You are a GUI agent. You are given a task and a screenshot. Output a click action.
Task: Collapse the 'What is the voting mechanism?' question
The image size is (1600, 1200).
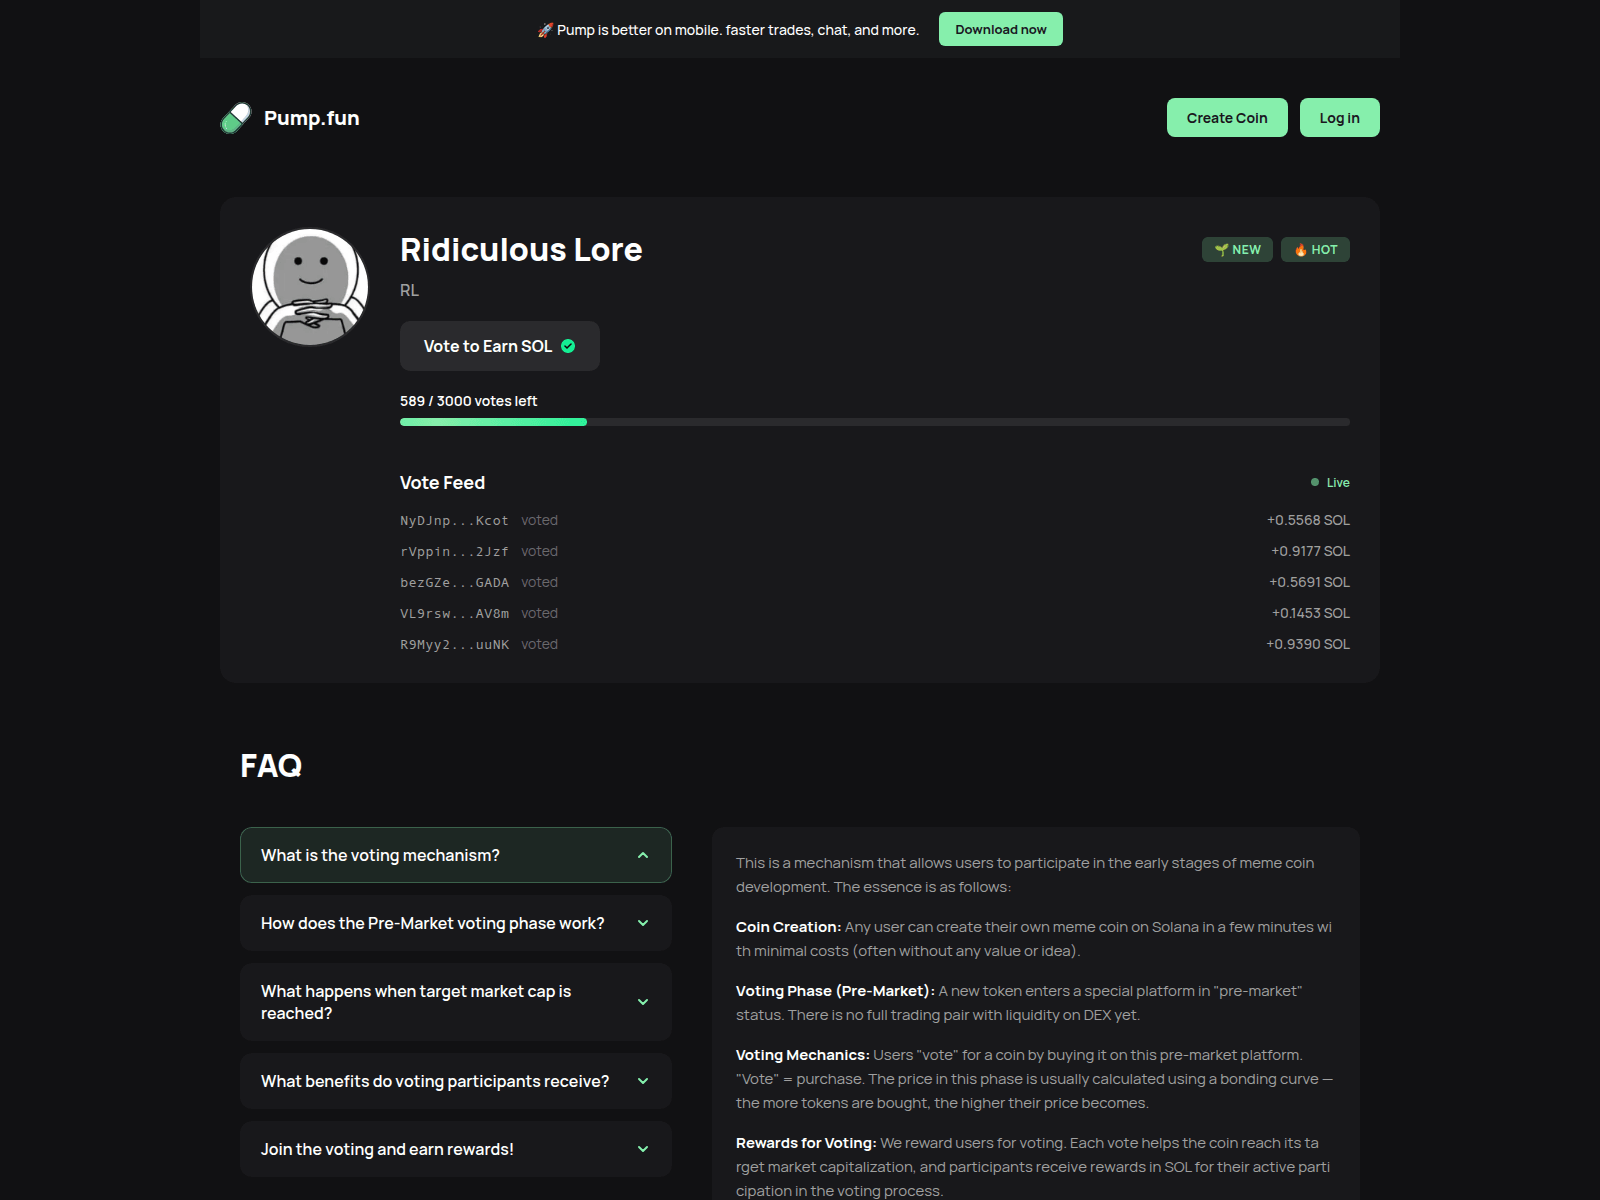coord(456,855)
